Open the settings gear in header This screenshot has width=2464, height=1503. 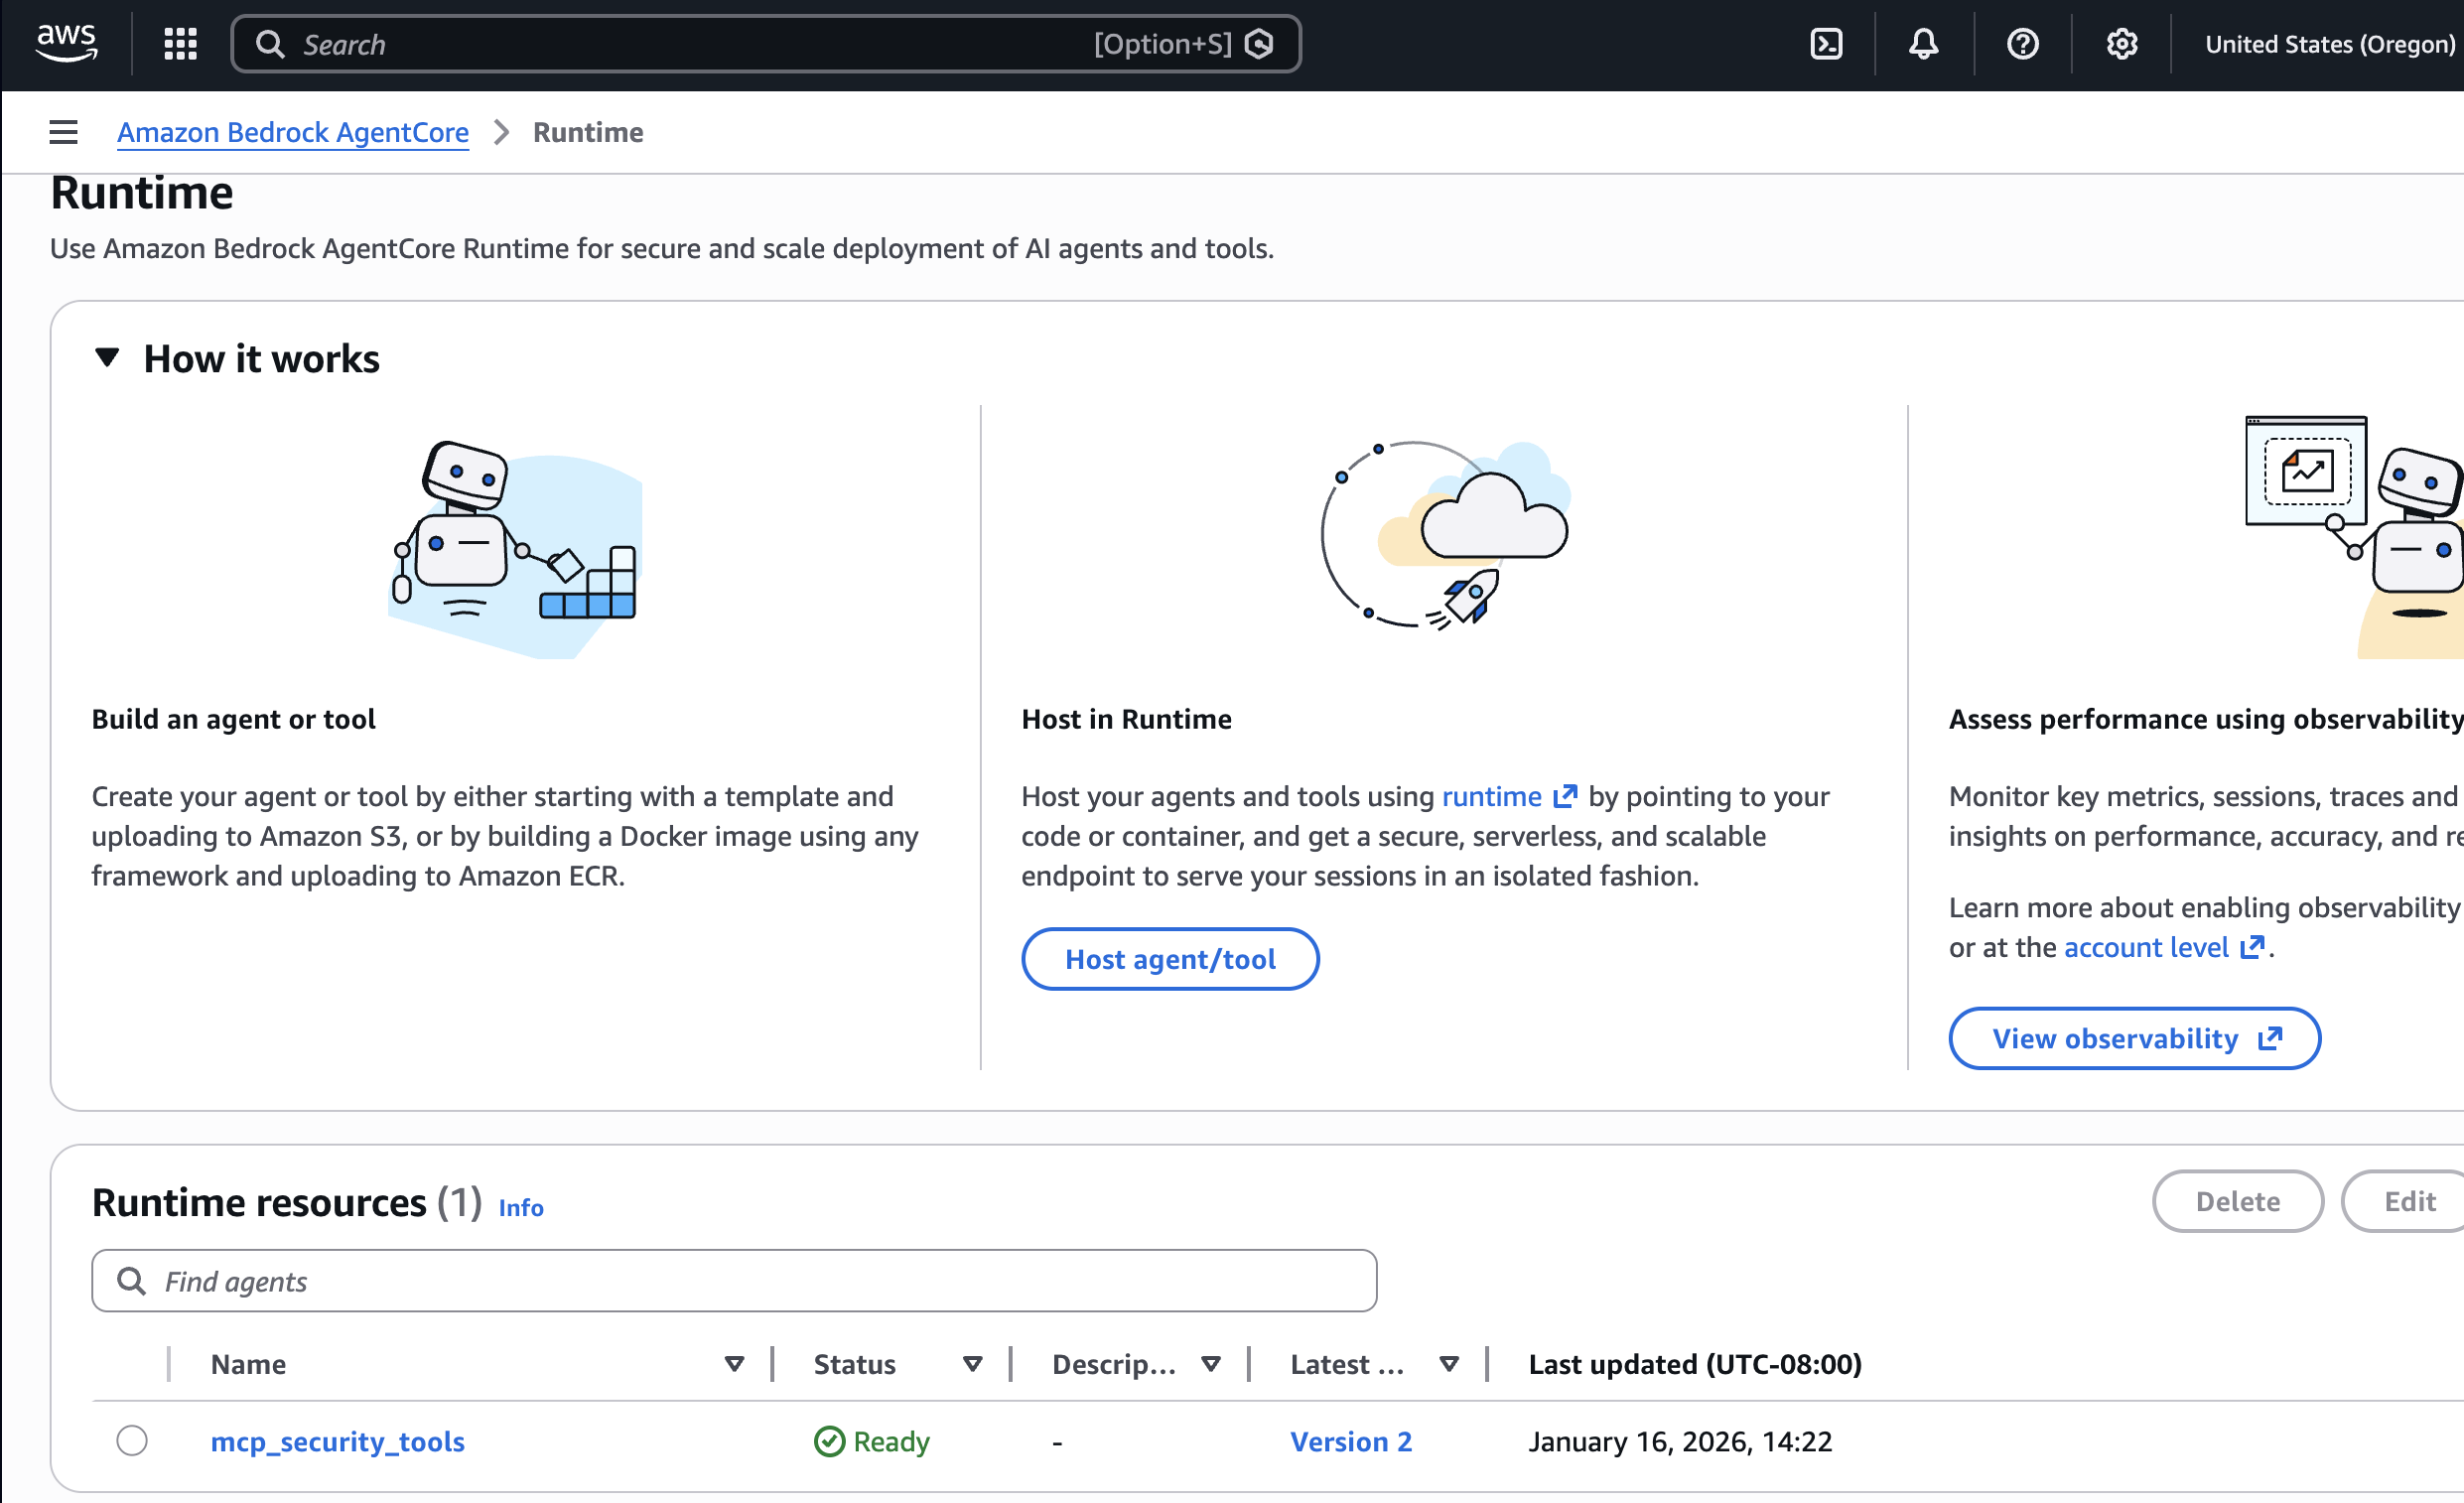(x=2121, y=44)
